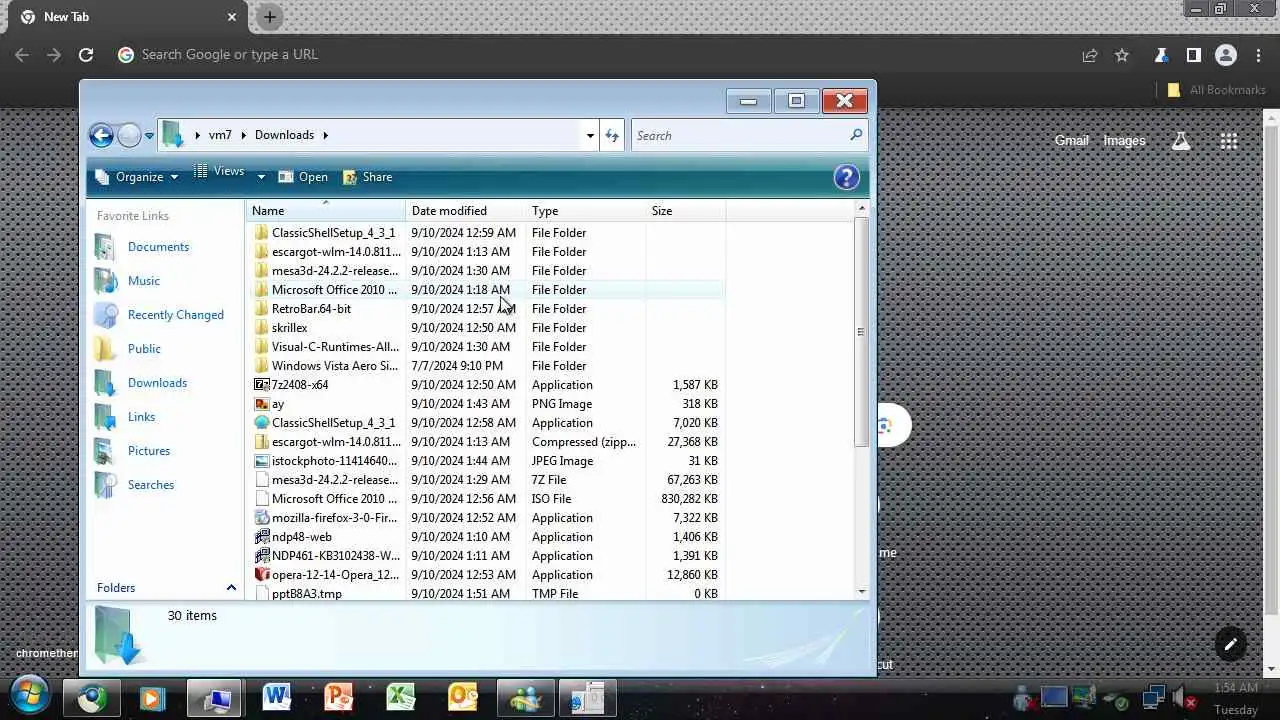The width and height of the screenshot is (1280, 720).
Task: Select the Visual-C-Runtimes-All... folder
Action: [x=335, y=347]
